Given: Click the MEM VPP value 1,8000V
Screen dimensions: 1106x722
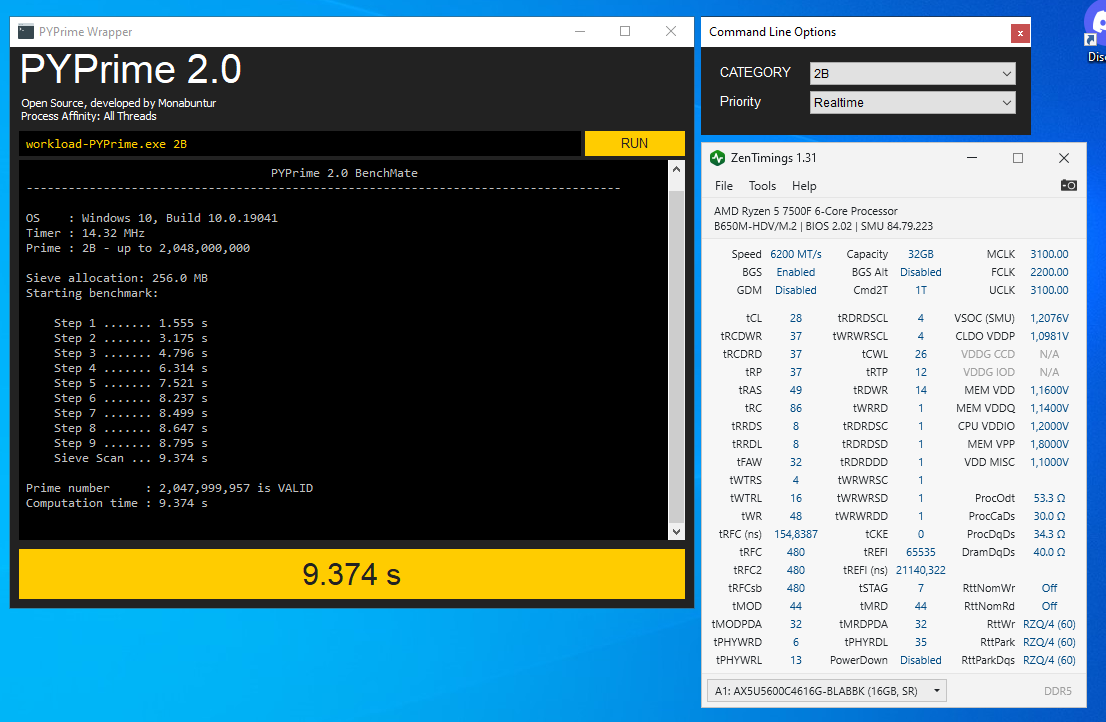Looking at the screenshot, I should [1049, 444].
